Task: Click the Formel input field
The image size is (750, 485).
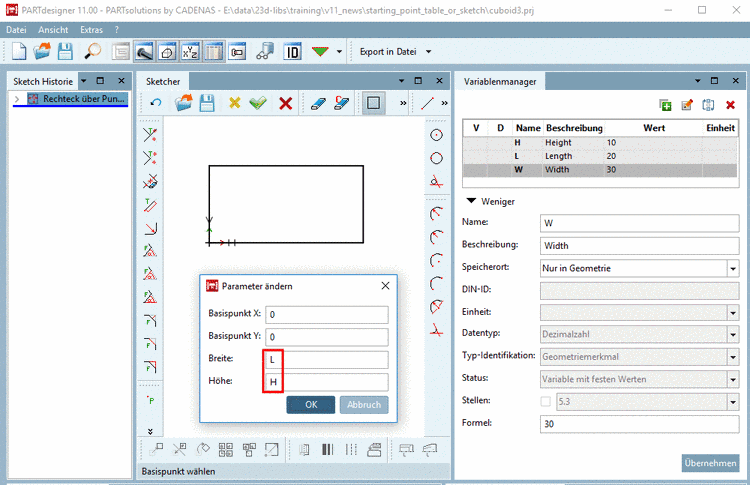Action: 640,424
